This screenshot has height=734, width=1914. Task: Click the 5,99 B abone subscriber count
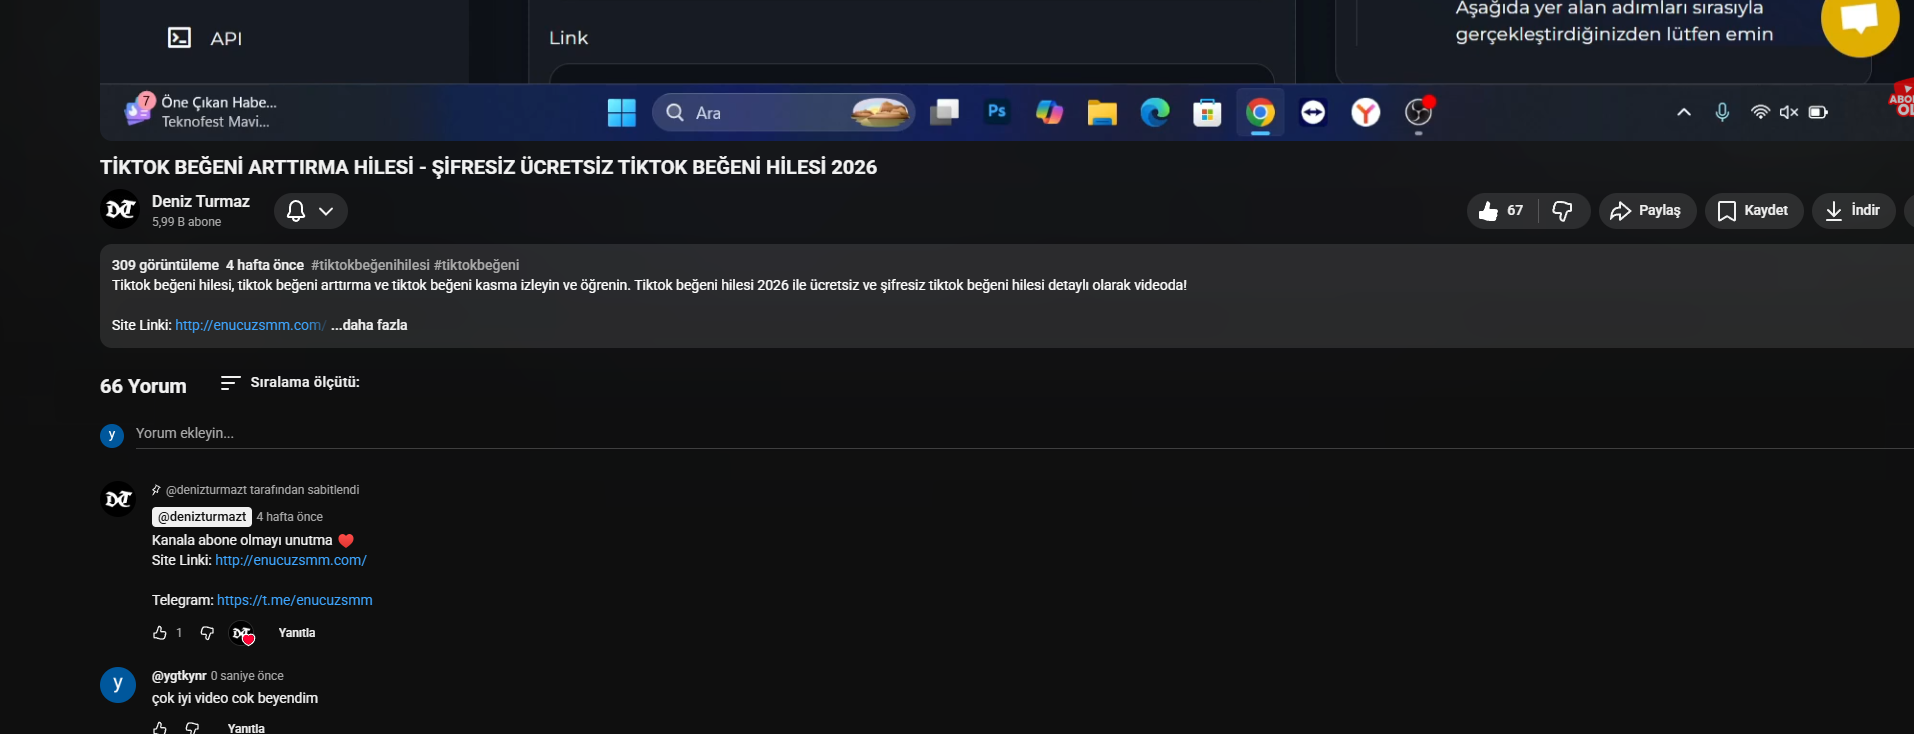point(187,222)
